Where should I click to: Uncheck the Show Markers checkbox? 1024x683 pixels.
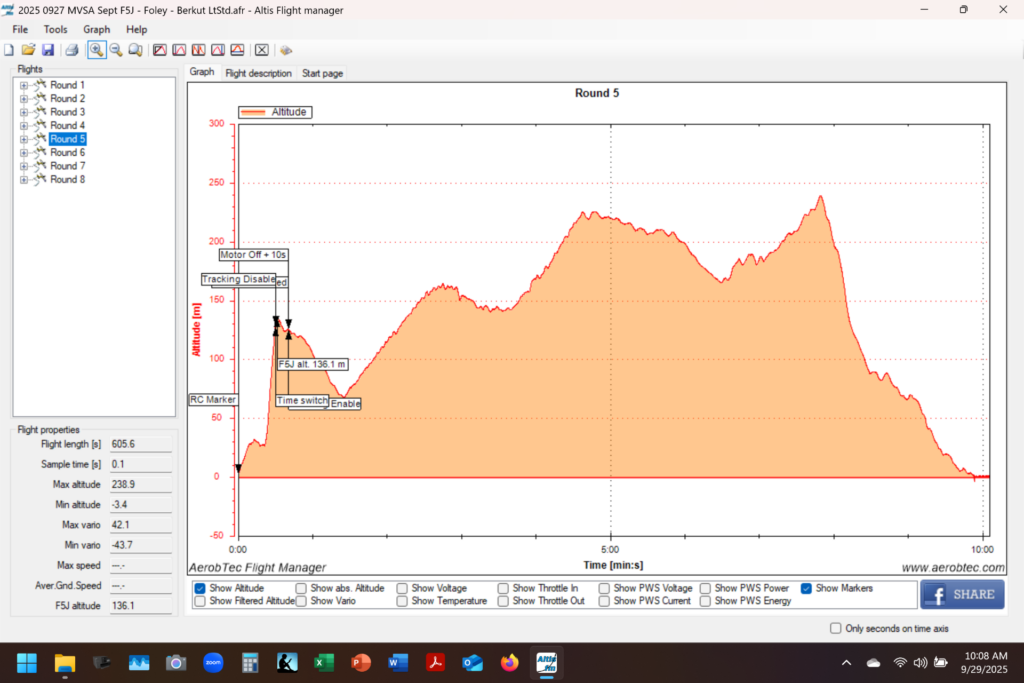tap(806, 588)
